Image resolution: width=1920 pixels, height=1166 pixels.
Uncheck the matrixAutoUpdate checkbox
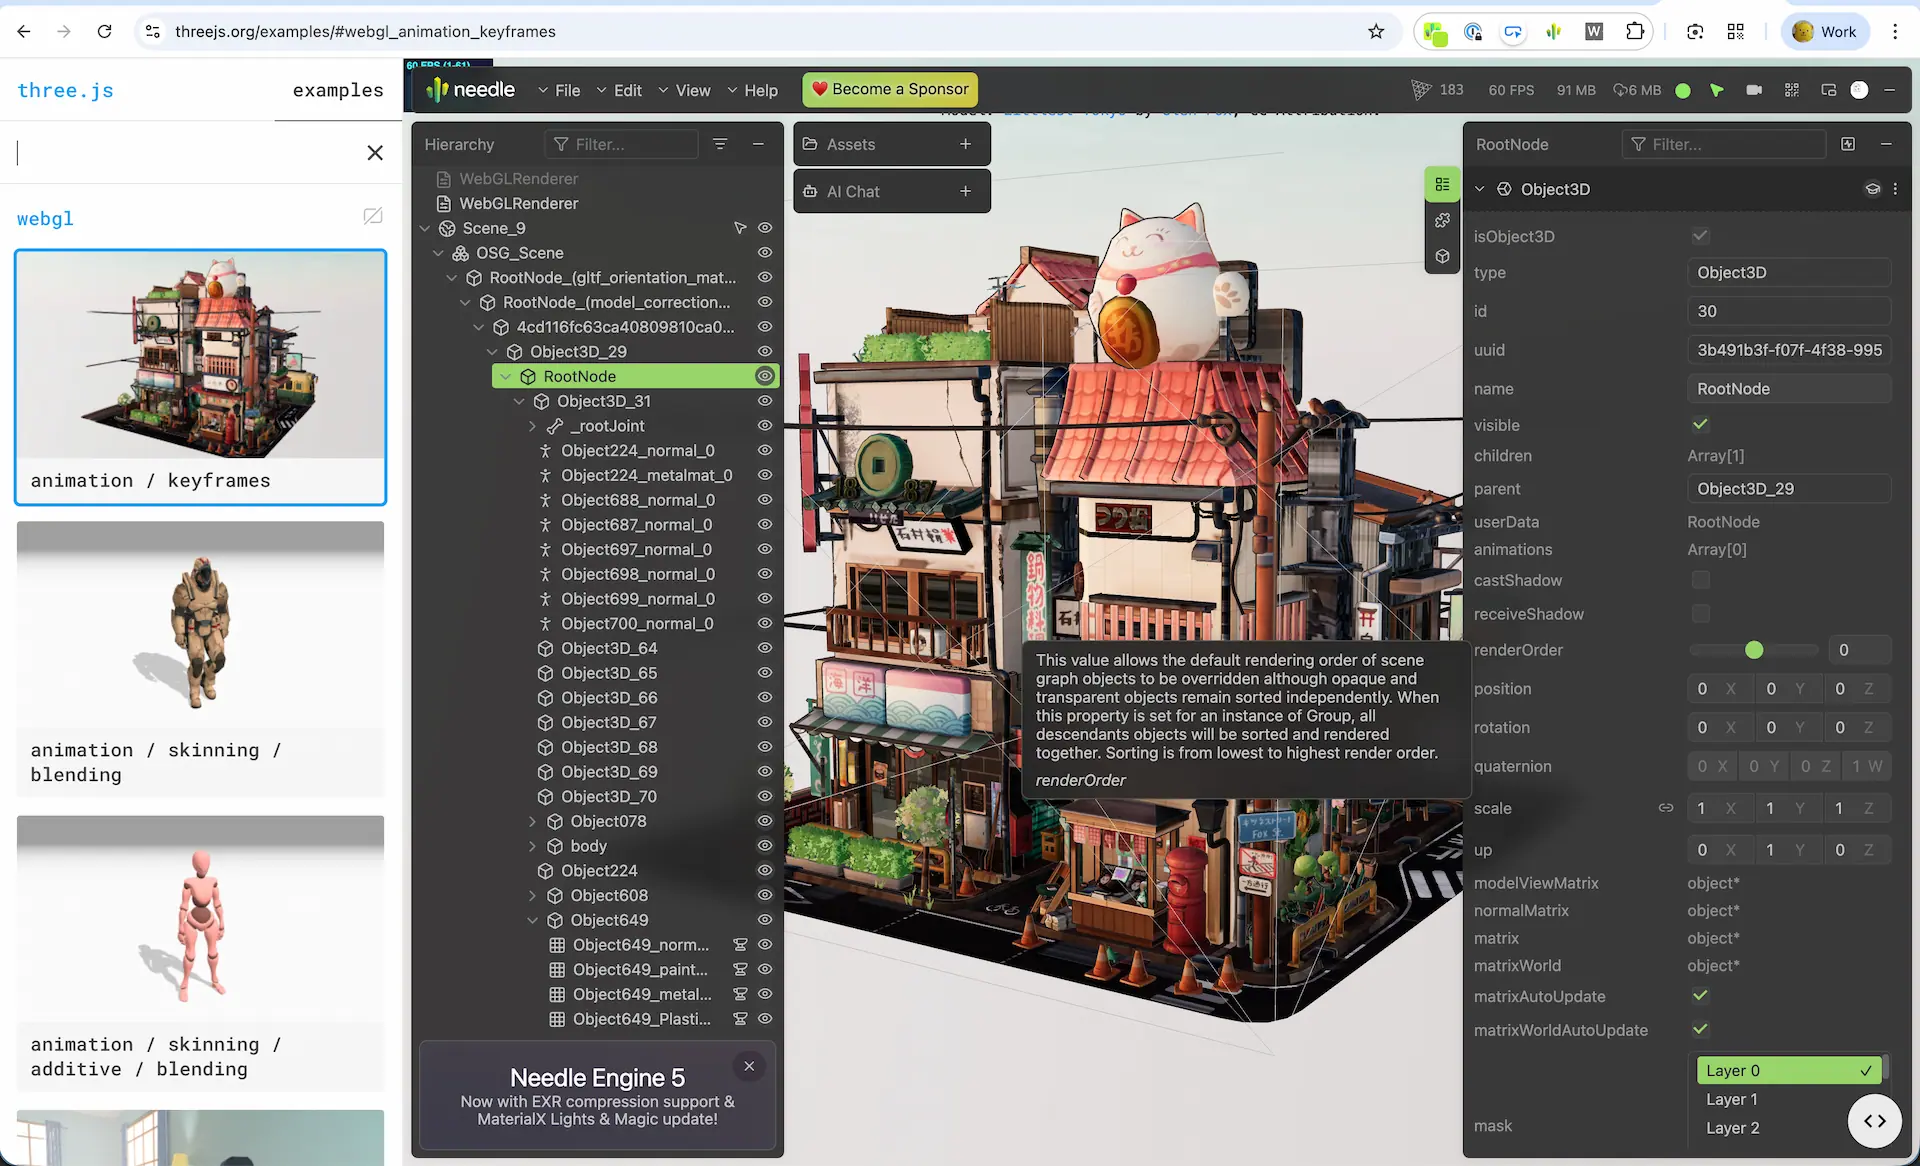tap(1700, 996)
